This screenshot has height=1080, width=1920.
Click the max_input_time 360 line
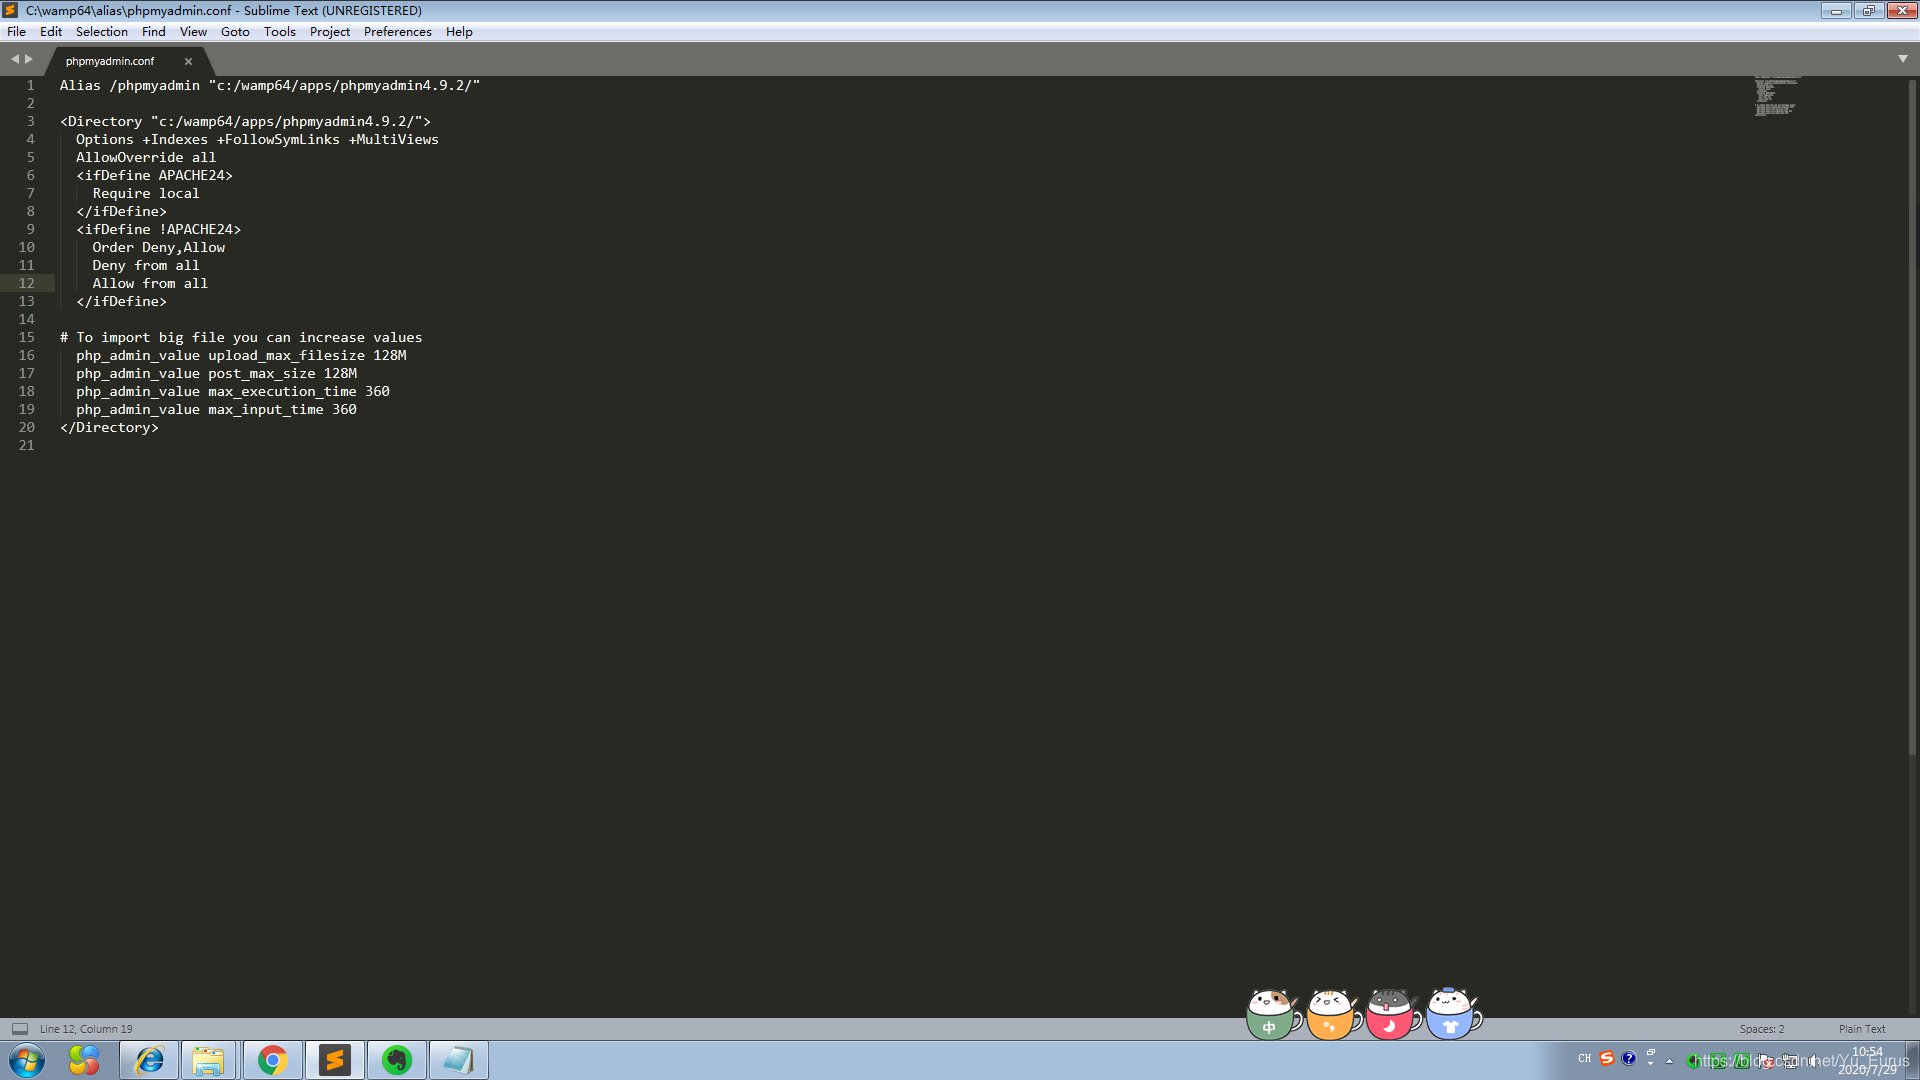pyautogui.click(x=216, y=409)
